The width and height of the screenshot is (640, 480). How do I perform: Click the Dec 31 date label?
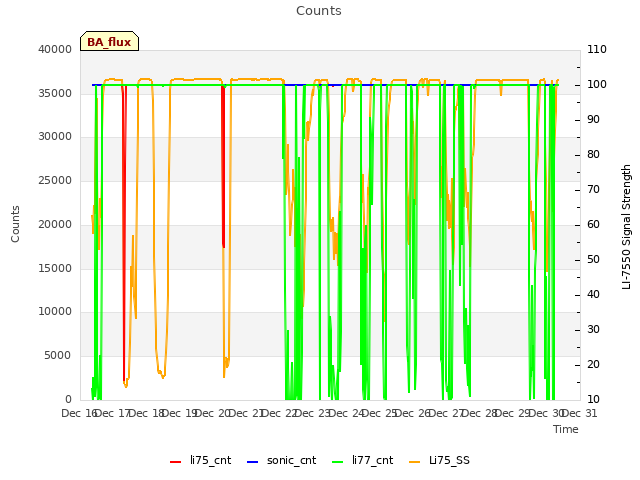[580, 413]
